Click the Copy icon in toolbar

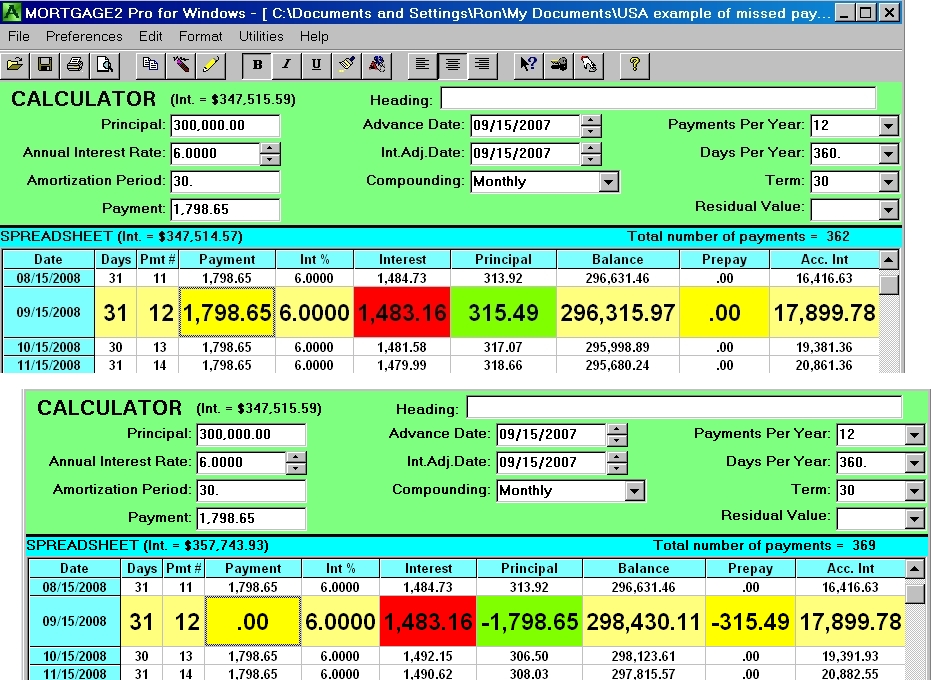(150, 65)
